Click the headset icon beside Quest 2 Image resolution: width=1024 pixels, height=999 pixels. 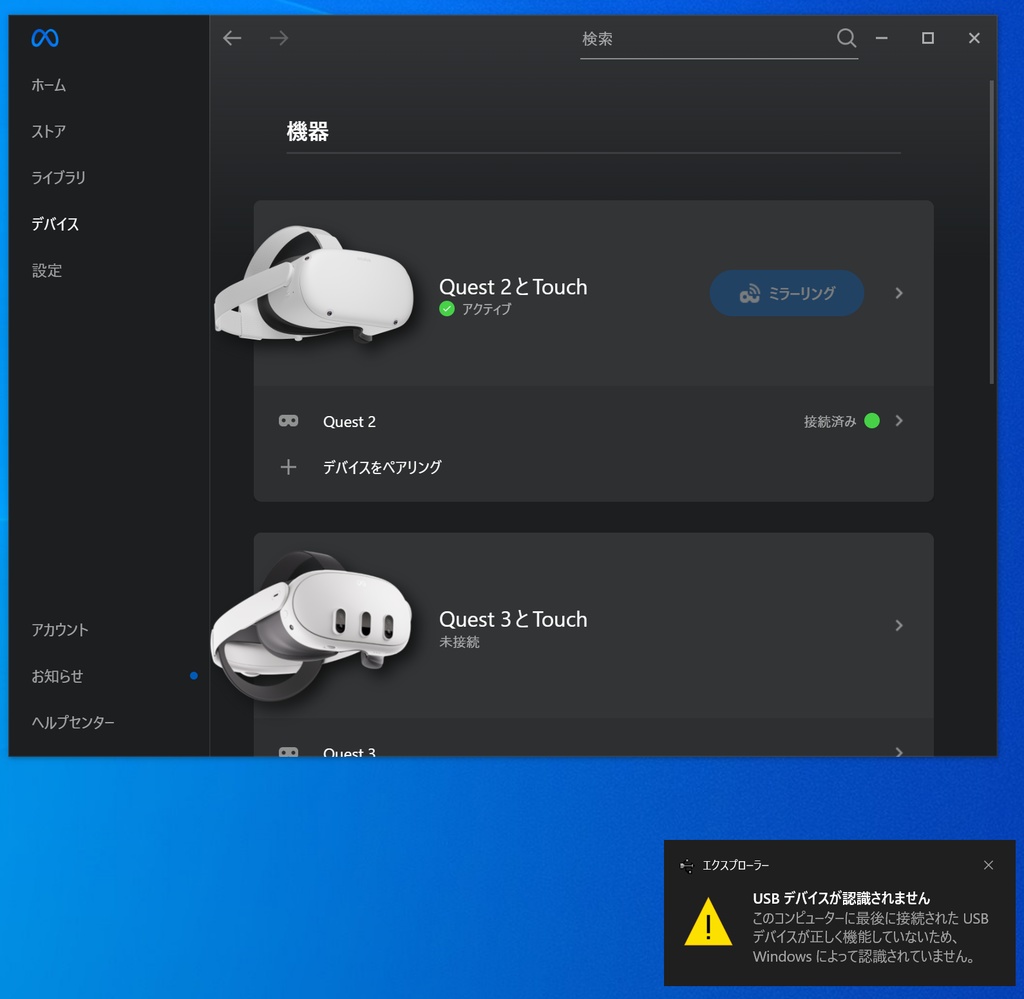point(288,421)
